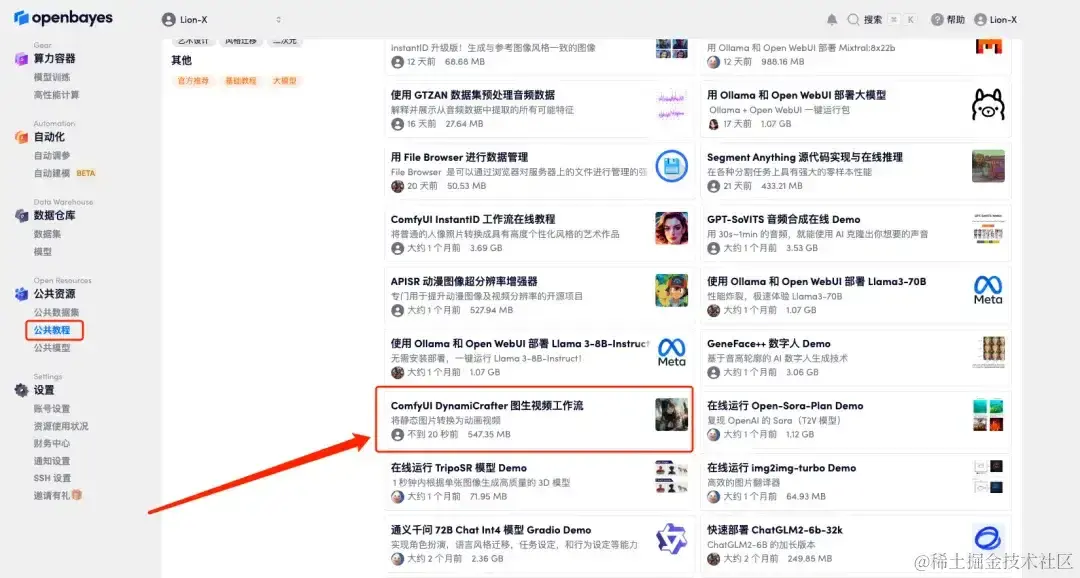
Task: Open 资源使用状况 in the sidebar
Action: (x=61, y=426)
